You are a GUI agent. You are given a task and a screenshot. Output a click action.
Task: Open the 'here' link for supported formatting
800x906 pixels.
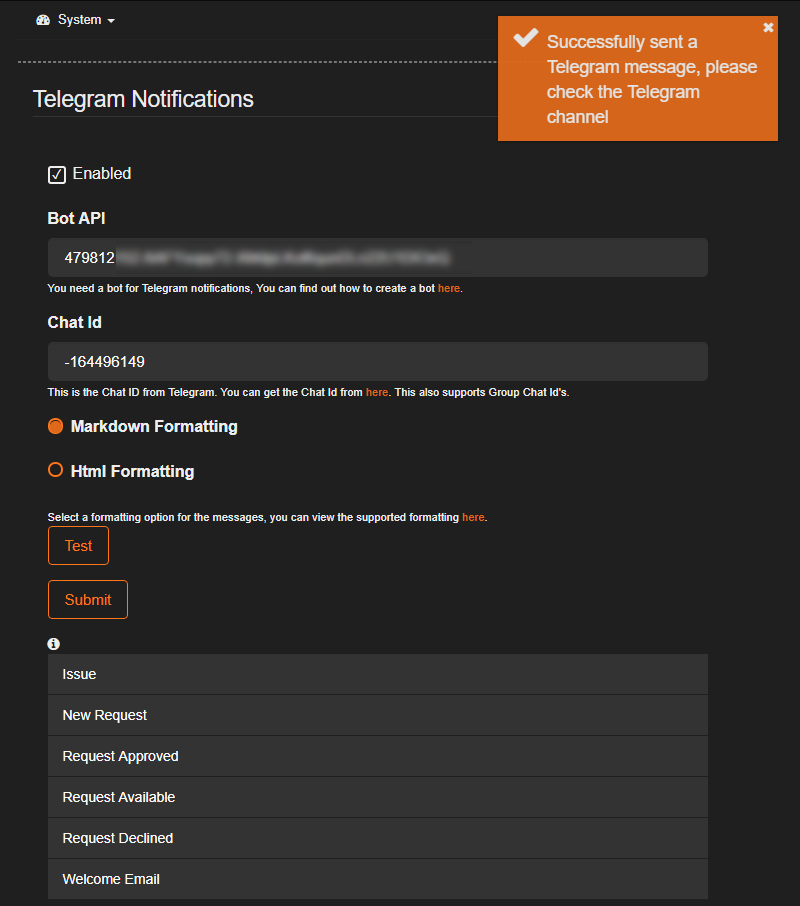473,517
